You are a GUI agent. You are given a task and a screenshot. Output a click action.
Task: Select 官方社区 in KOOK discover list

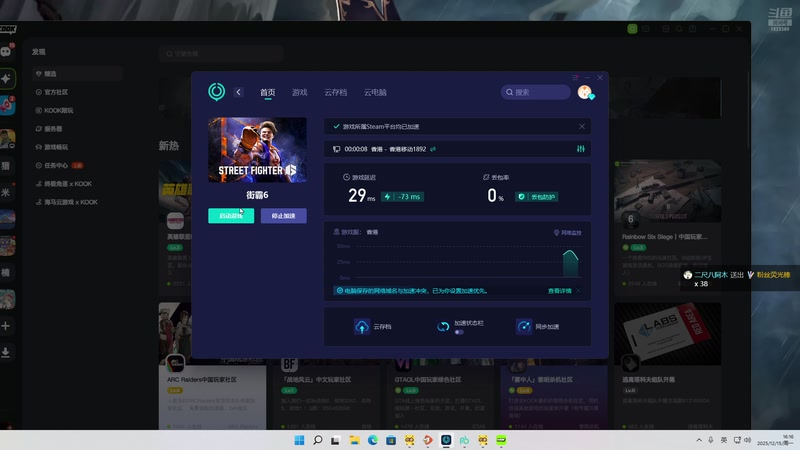click(78, 92)
